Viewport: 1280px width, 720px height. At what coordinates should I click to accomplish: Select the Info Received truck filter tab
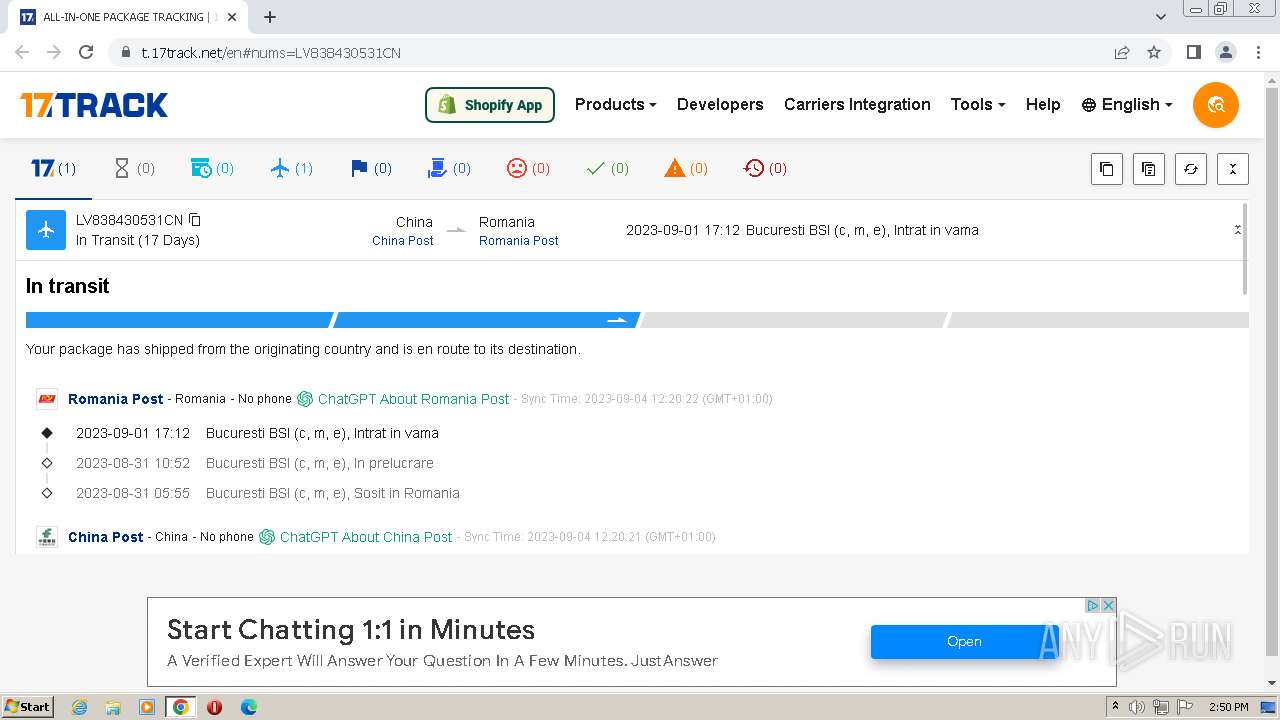212,168
